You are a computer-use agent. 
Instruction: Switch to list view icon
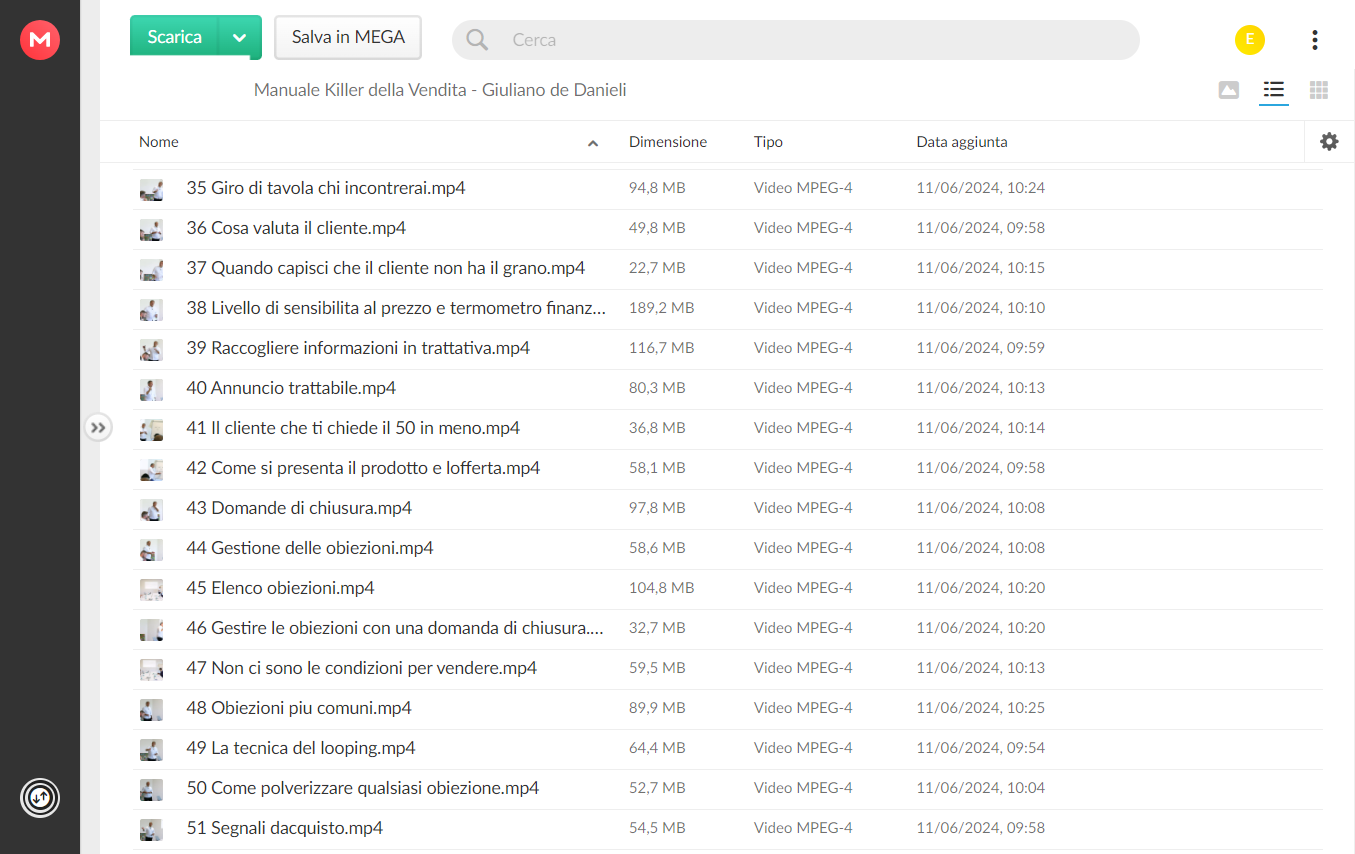[1273, 90]
